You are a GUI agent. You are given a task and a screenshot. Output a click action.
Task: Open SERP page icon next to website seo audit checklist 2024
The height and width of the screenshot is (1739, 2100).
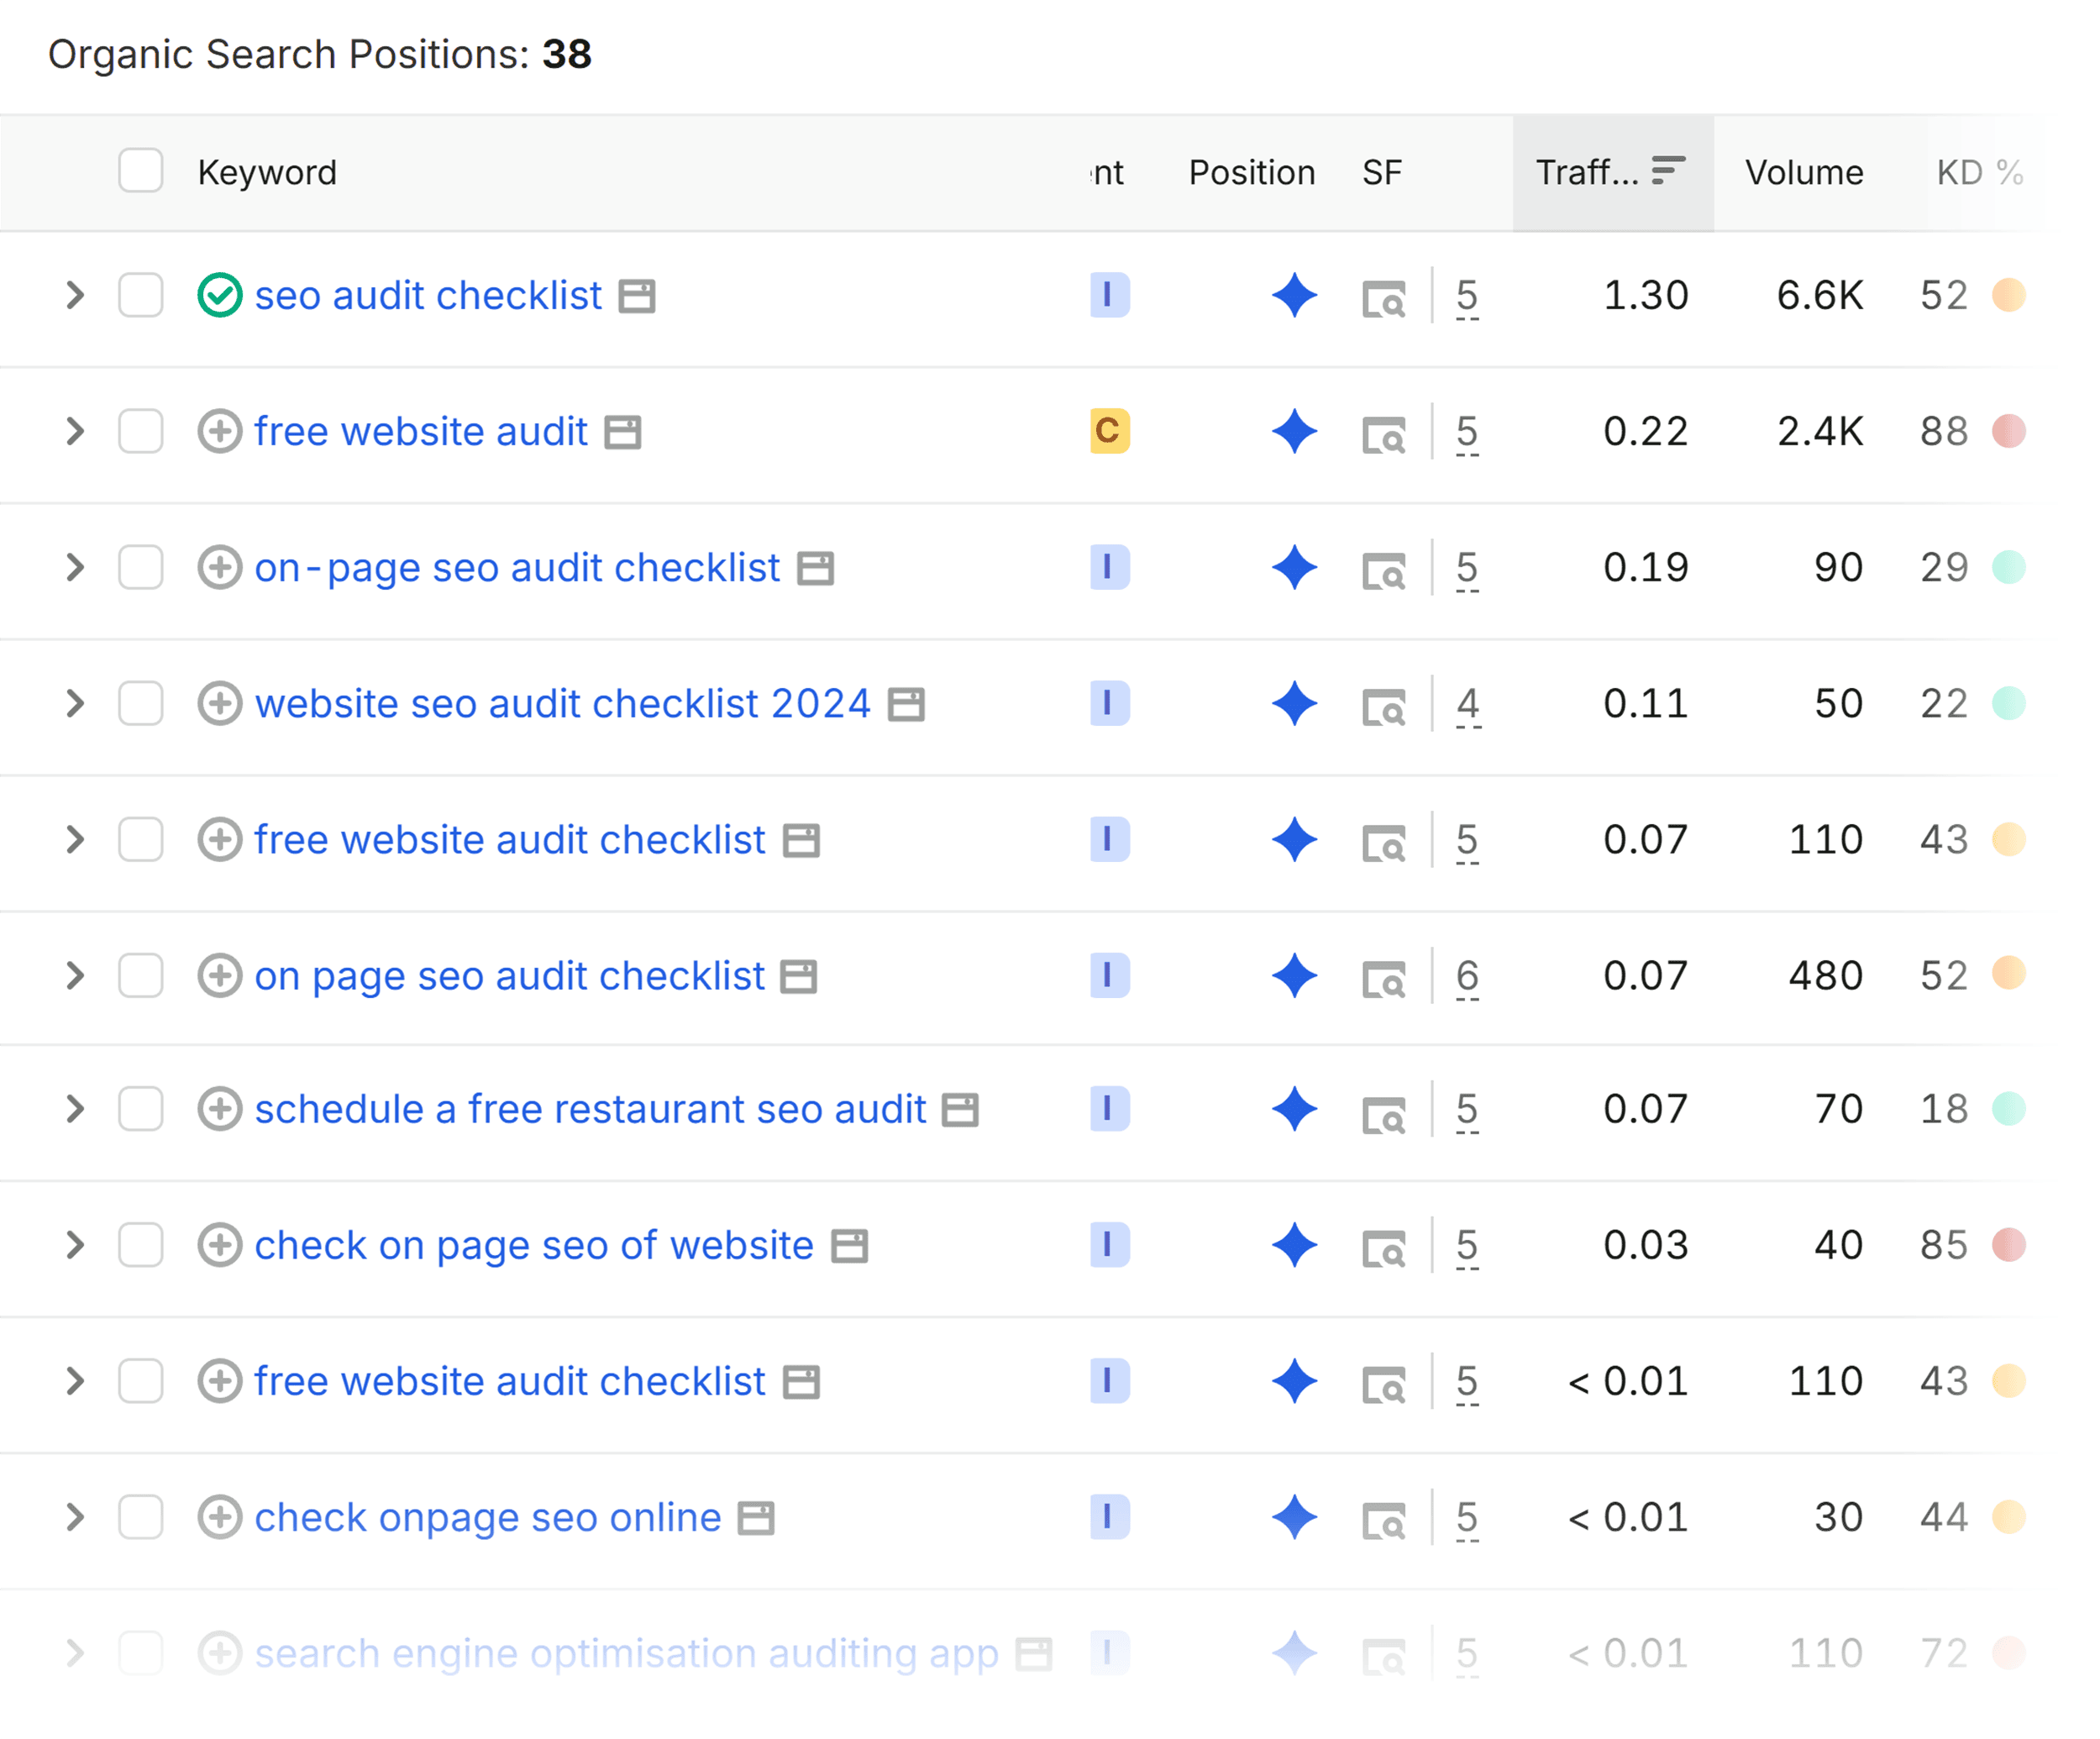click(907, 705)
